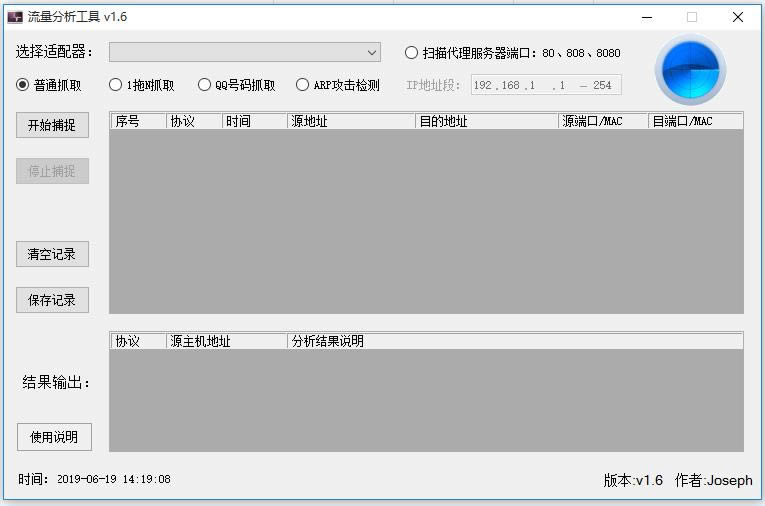765x506 pixels.
Task: Click the timestamp 2019-06-19 14:19:08
Action: (x=114, y=479)
